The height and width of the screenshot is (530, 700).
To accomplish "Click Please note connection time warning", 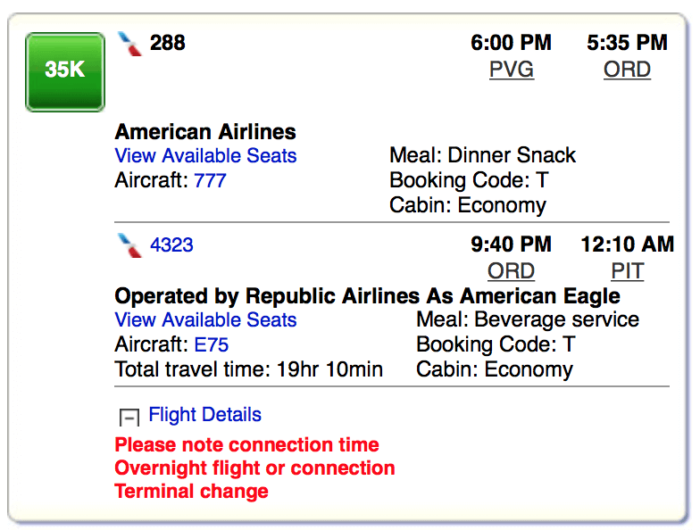I will point(247,445).
